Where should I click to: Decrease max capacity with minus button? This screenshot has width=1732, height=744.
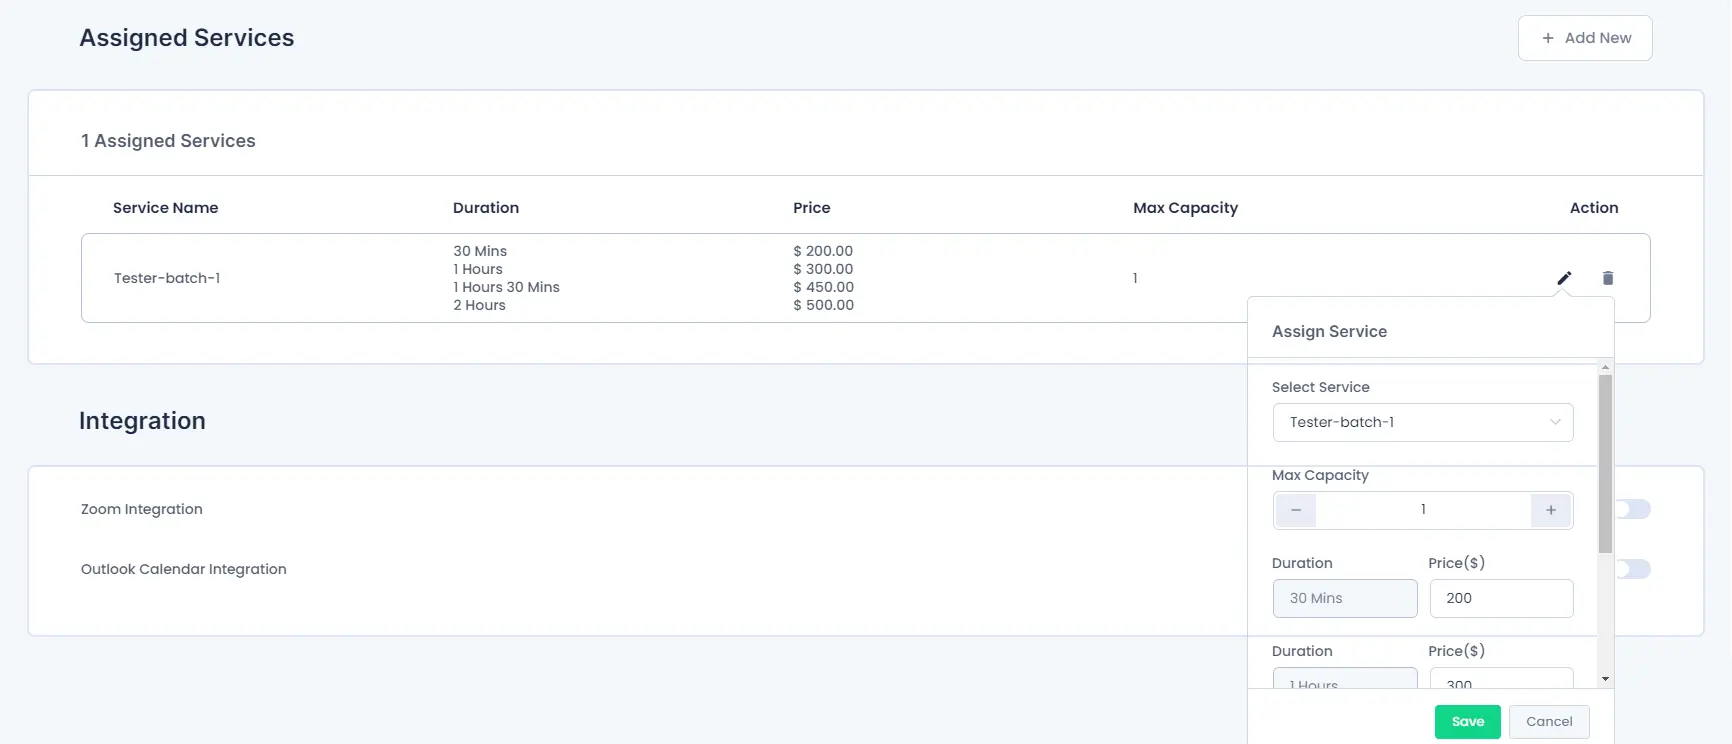point(1296,510)
